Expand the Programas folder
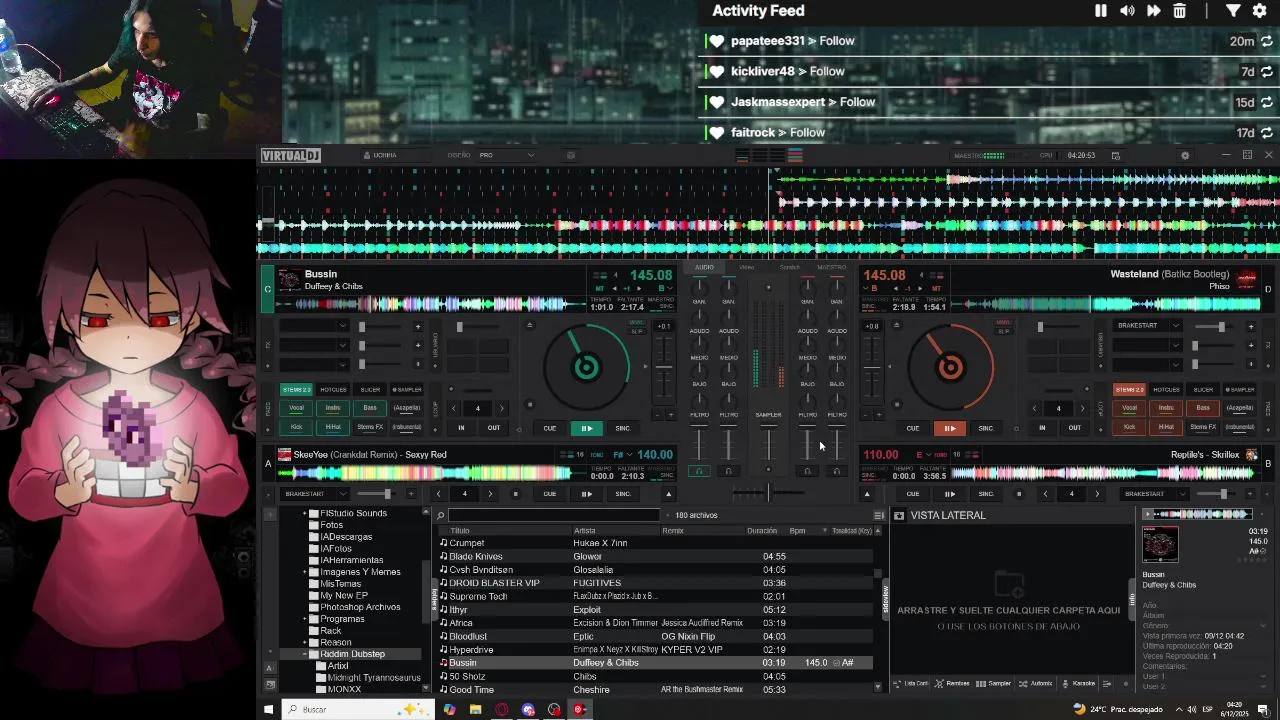1280x720 pixels. pos(305,619)
